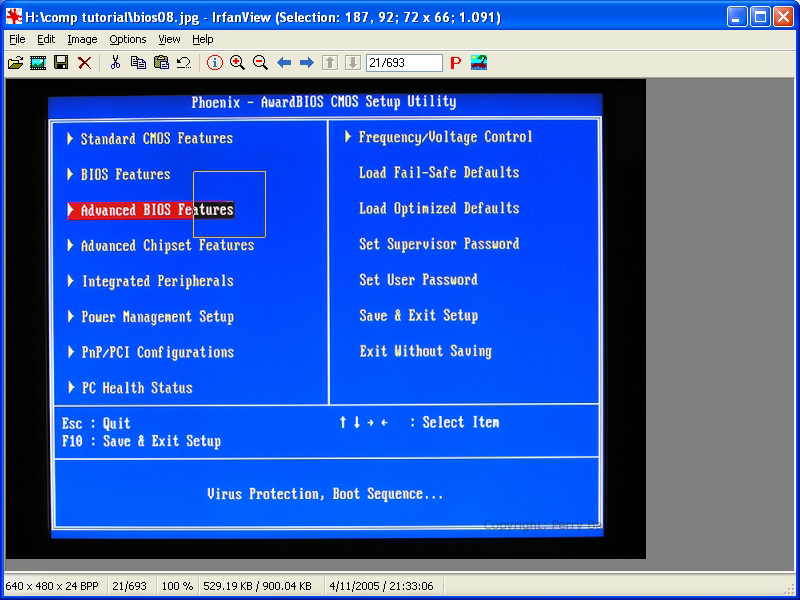Click the grayed next page down arrow
Screen dimensions: 800x600
pyautogui.click(x=353, y=63)
